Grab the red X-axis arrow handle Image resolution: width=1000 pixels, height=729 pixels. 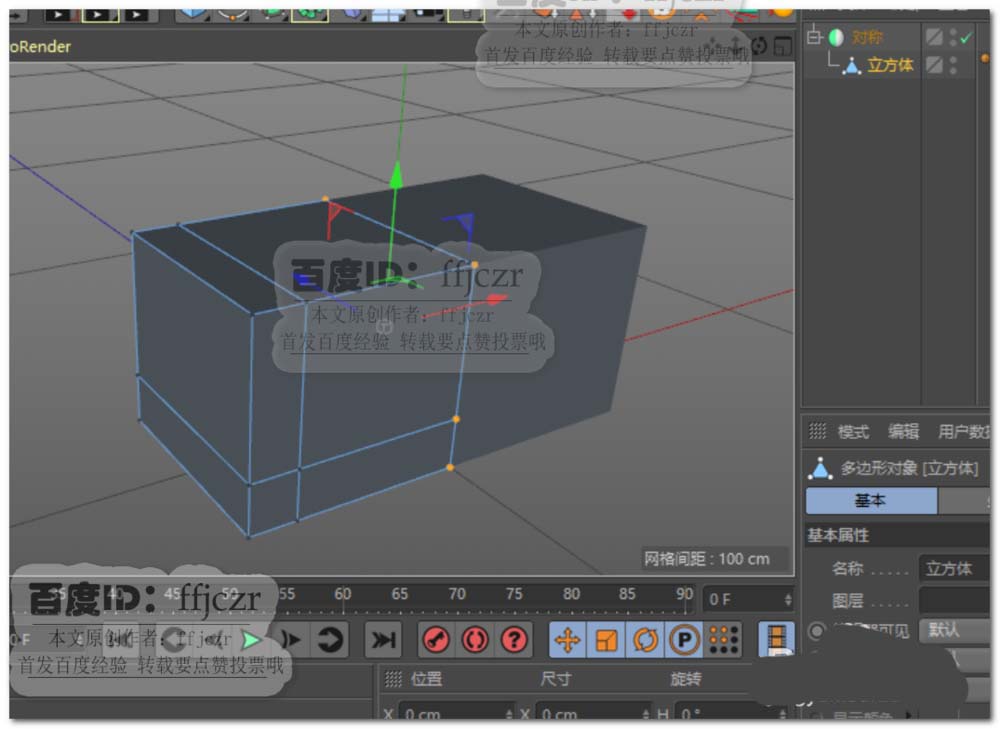tap(496, 298)
